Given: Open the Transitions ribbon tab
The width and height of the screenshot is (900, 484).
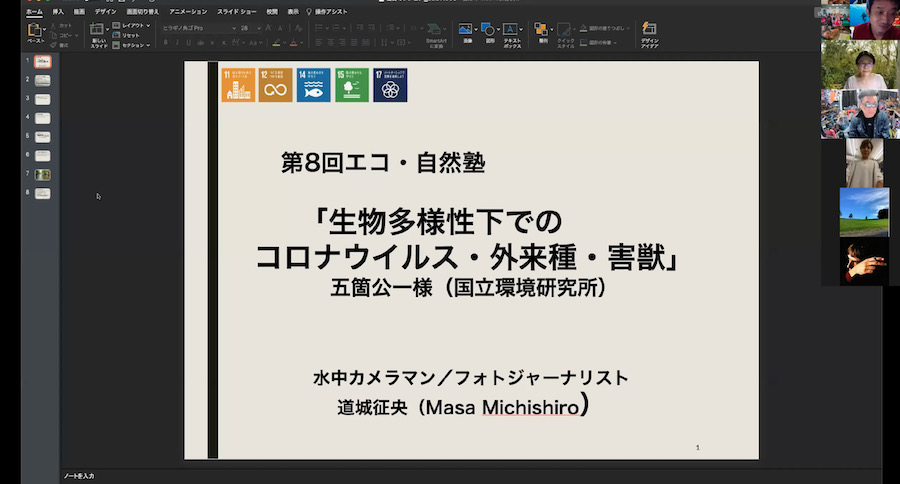Looking at the screenshot, I should [x=142, y=11].
